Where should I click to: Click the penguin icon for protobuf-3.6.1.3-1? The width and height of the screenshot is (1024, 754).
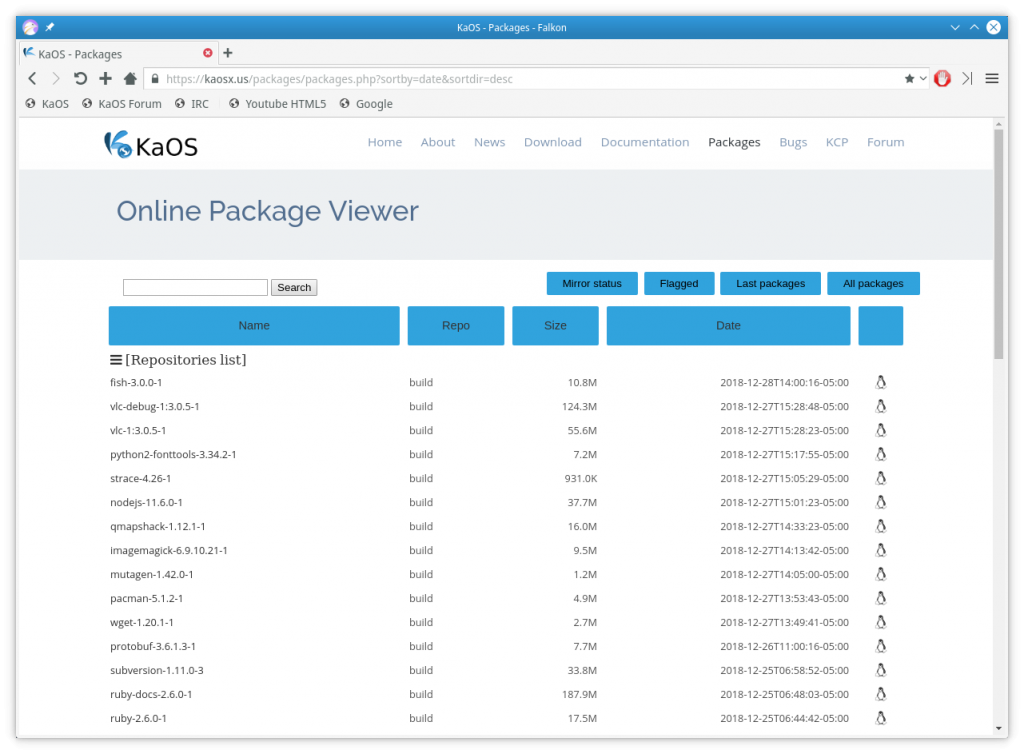pos(880,646)
